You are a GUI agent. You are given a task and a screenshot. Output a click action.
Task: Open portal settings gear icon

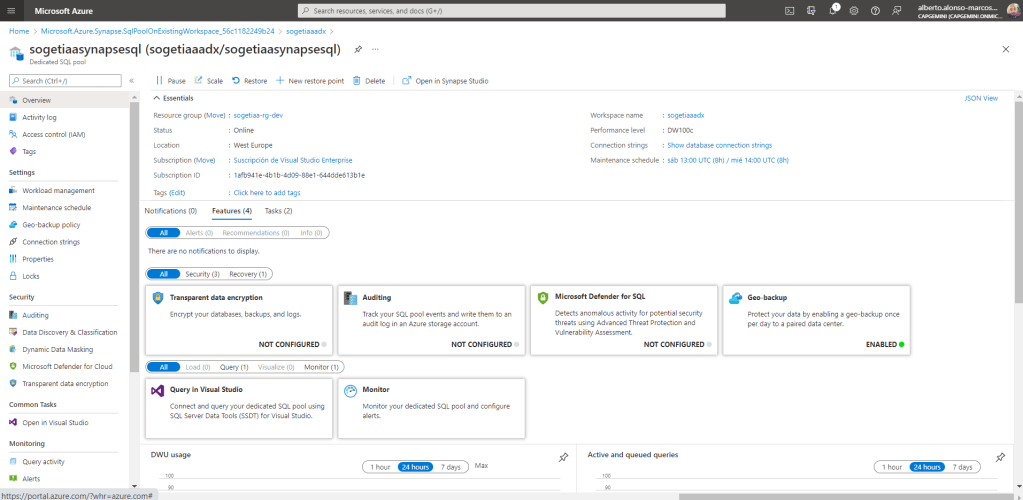coord(854,10)
